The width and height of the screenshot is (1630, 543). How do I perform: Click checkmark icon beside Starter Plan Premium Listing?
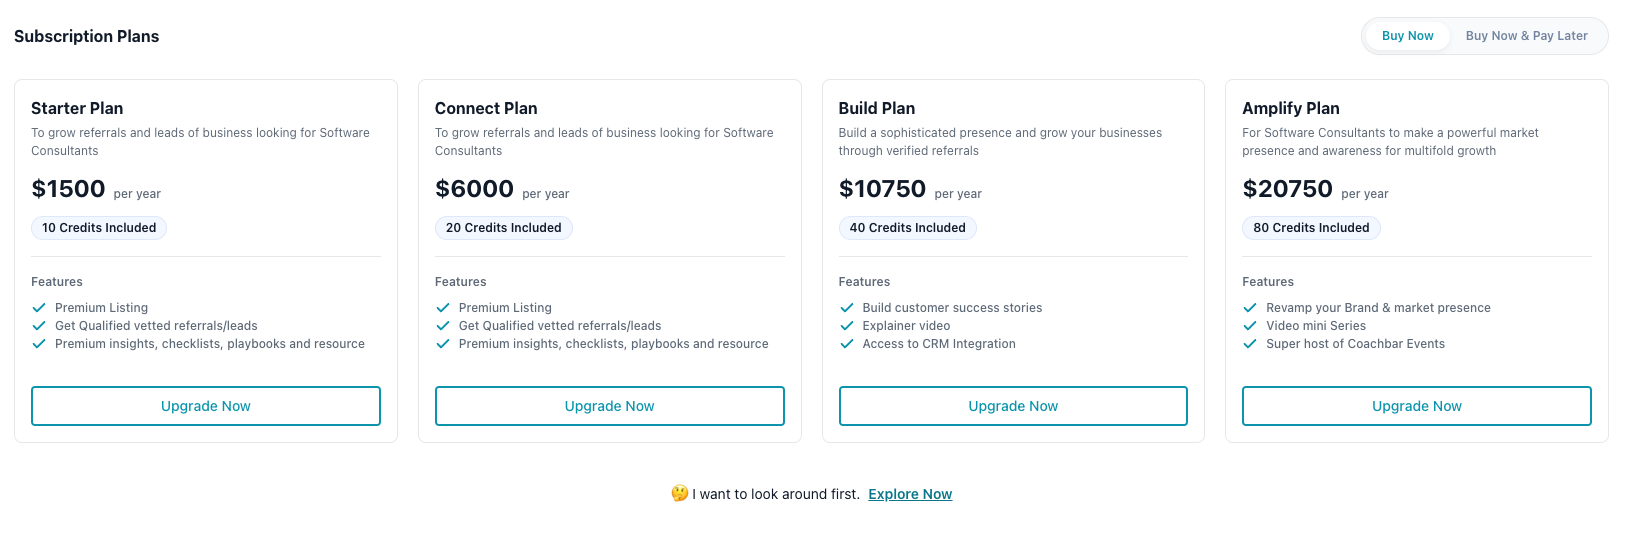click(x=39, y=308)
